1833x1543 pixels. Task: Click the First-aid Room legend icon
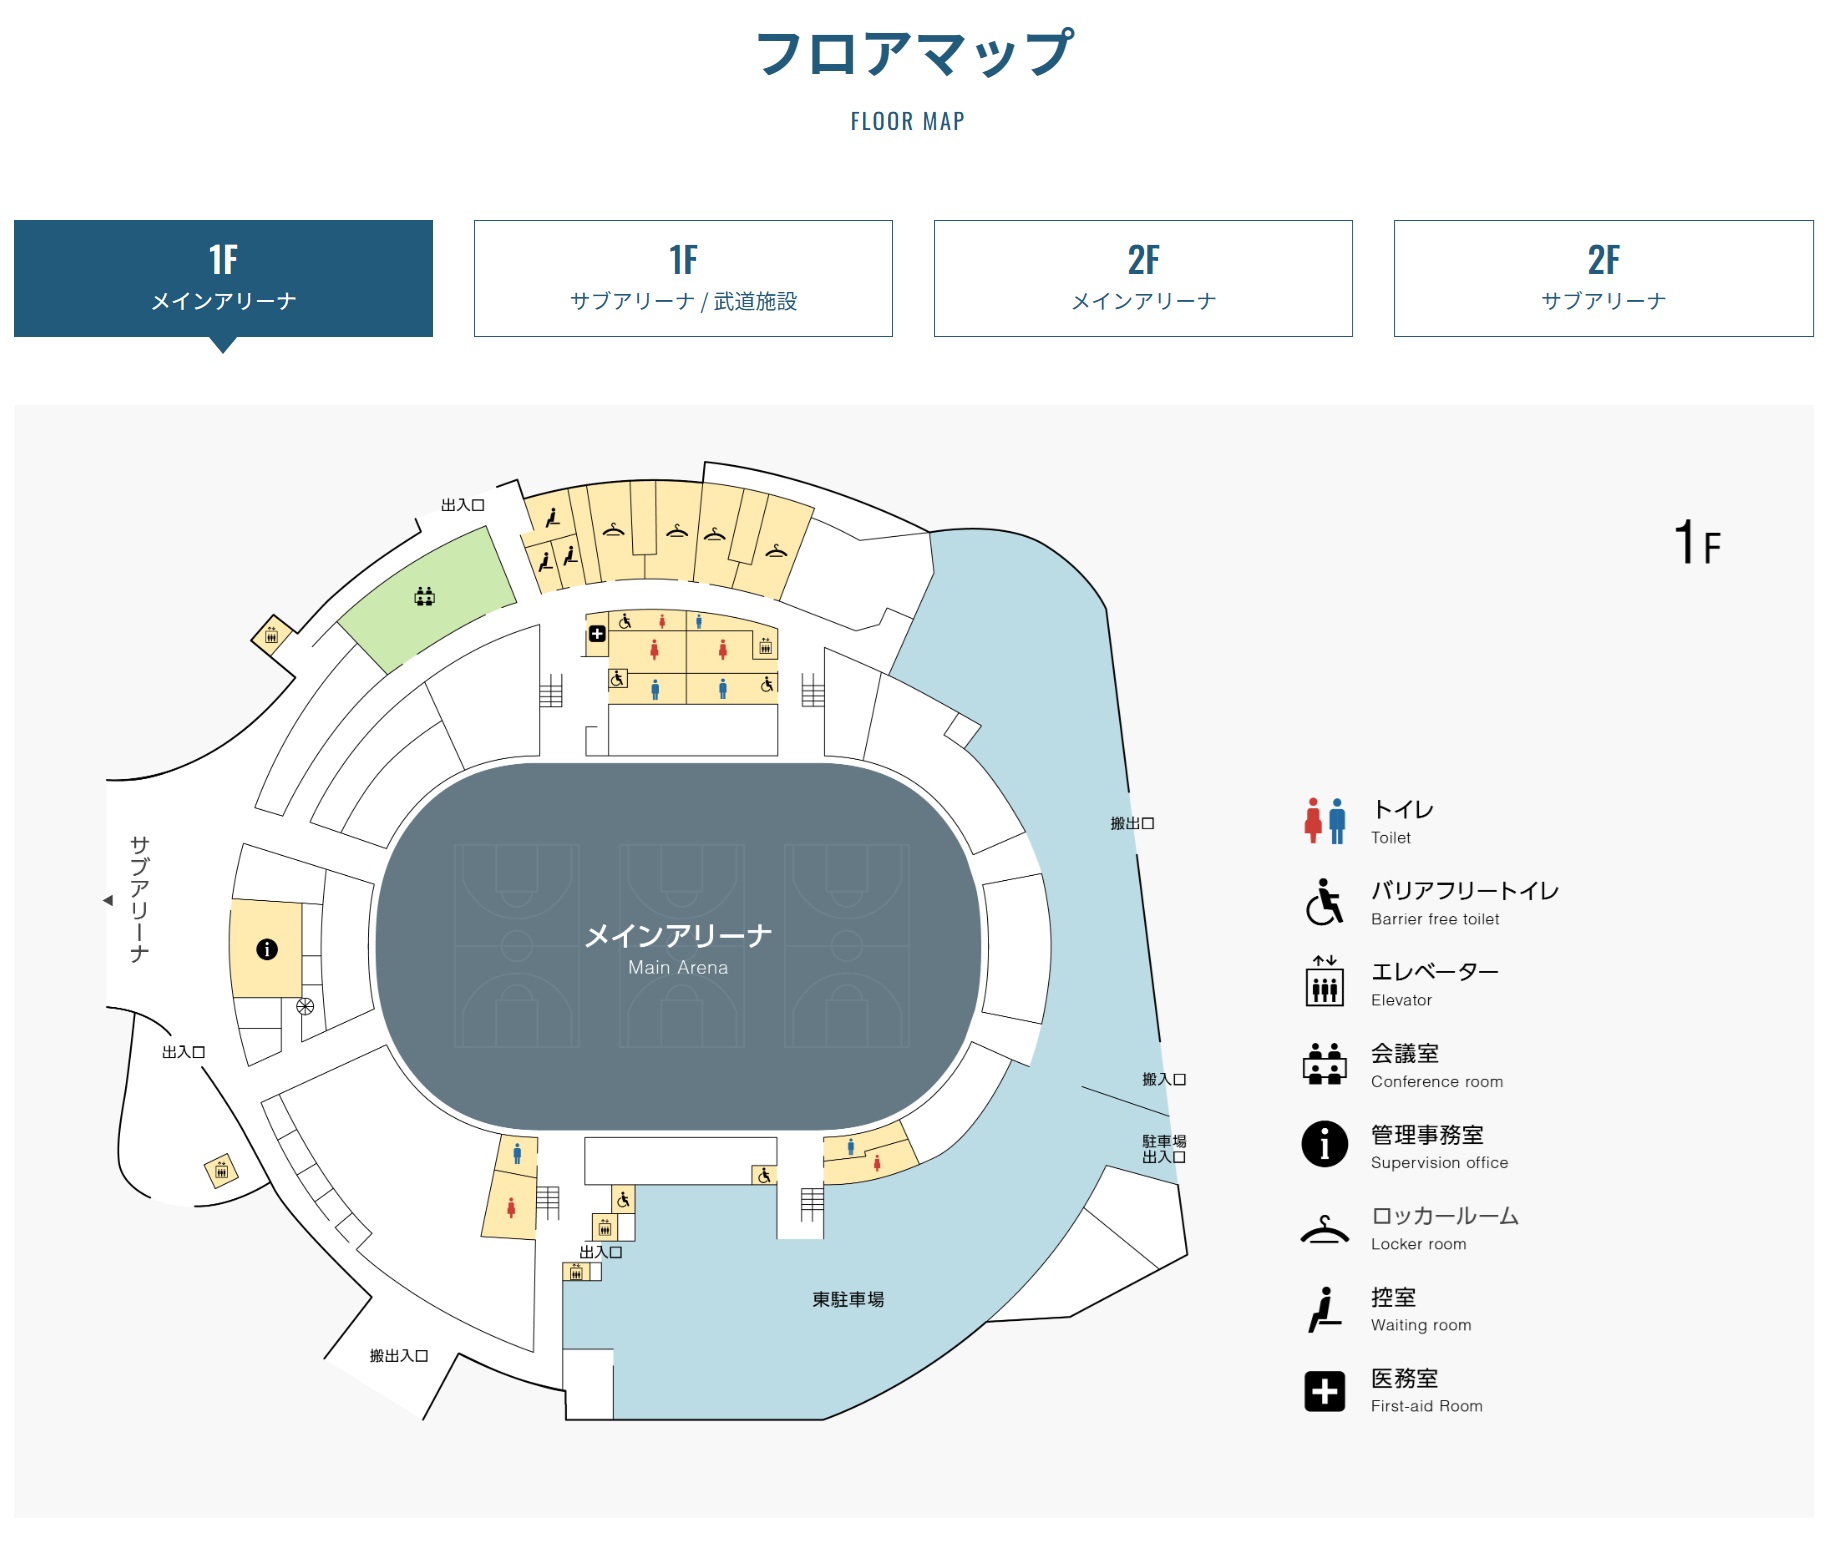click(x=1325, y=1391)
